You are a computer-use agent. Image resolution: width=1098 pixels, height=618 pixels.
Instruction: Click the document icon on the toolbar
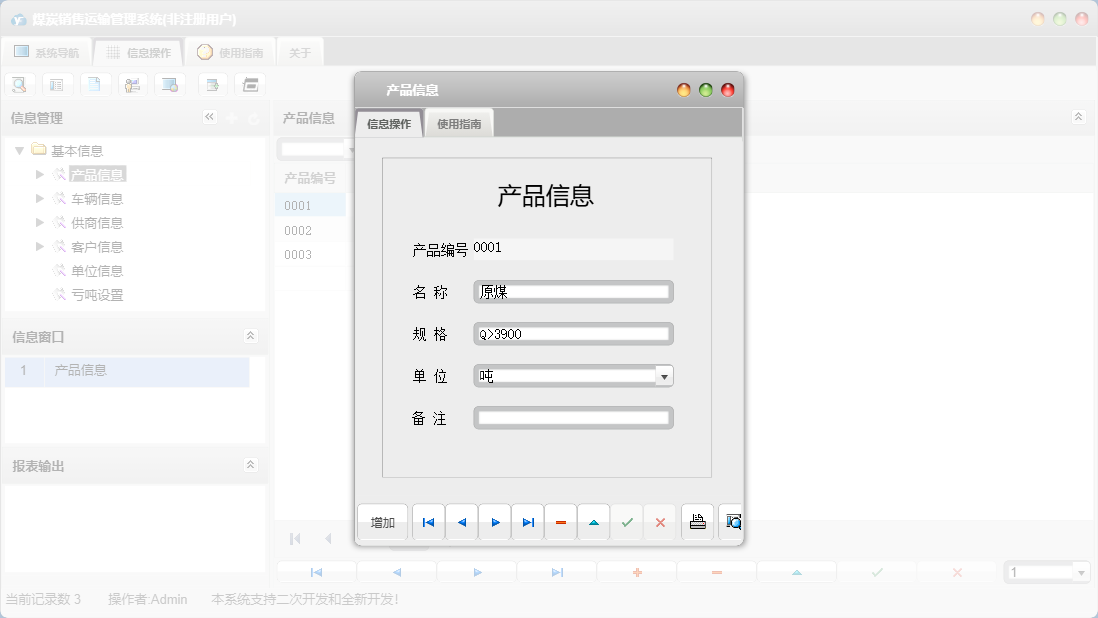[95, 84]
